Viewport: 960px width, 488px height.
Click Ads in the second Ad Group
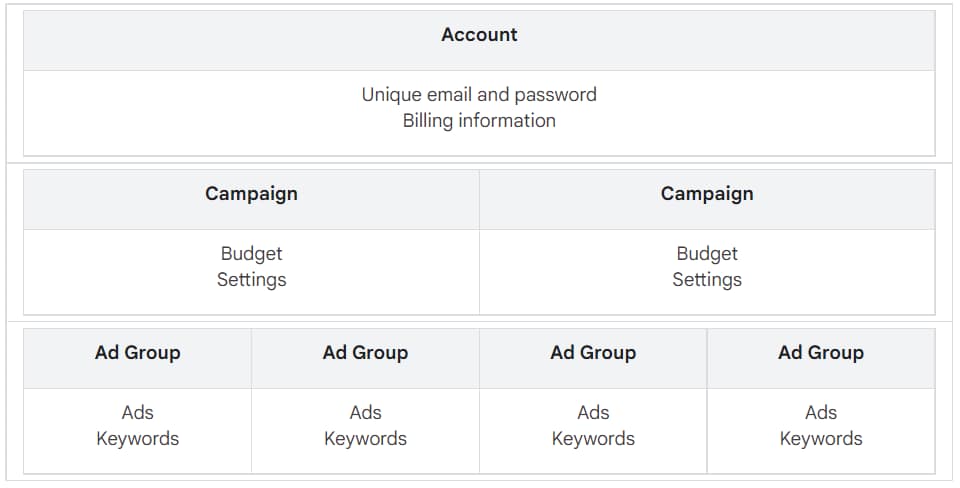tap(366, 413)
